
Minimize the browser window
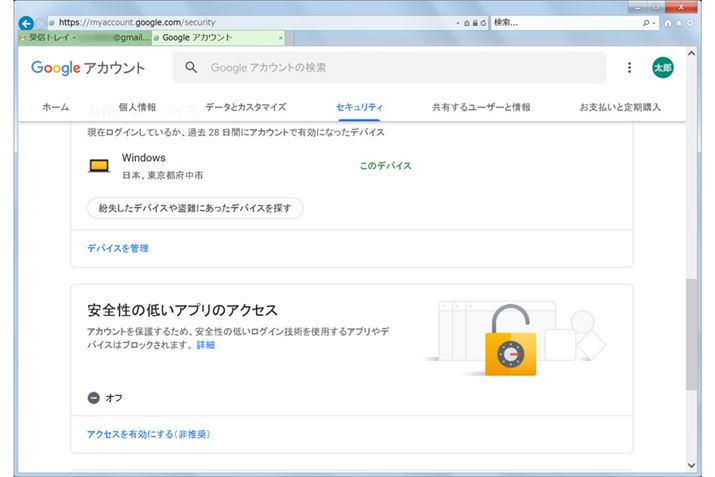(637, 7)
